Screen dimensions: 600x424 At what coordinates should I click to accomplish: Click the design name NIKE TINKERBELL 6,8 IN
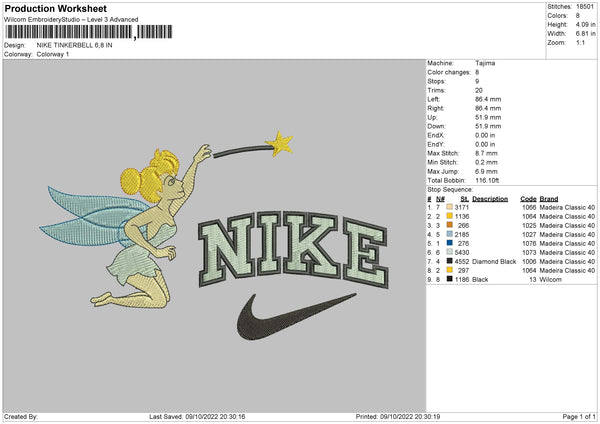click(74, 45)
